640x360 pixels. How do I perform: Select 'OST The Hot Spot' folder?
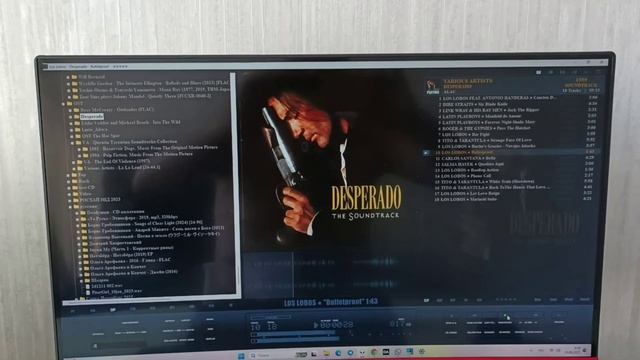click(101, 136)
